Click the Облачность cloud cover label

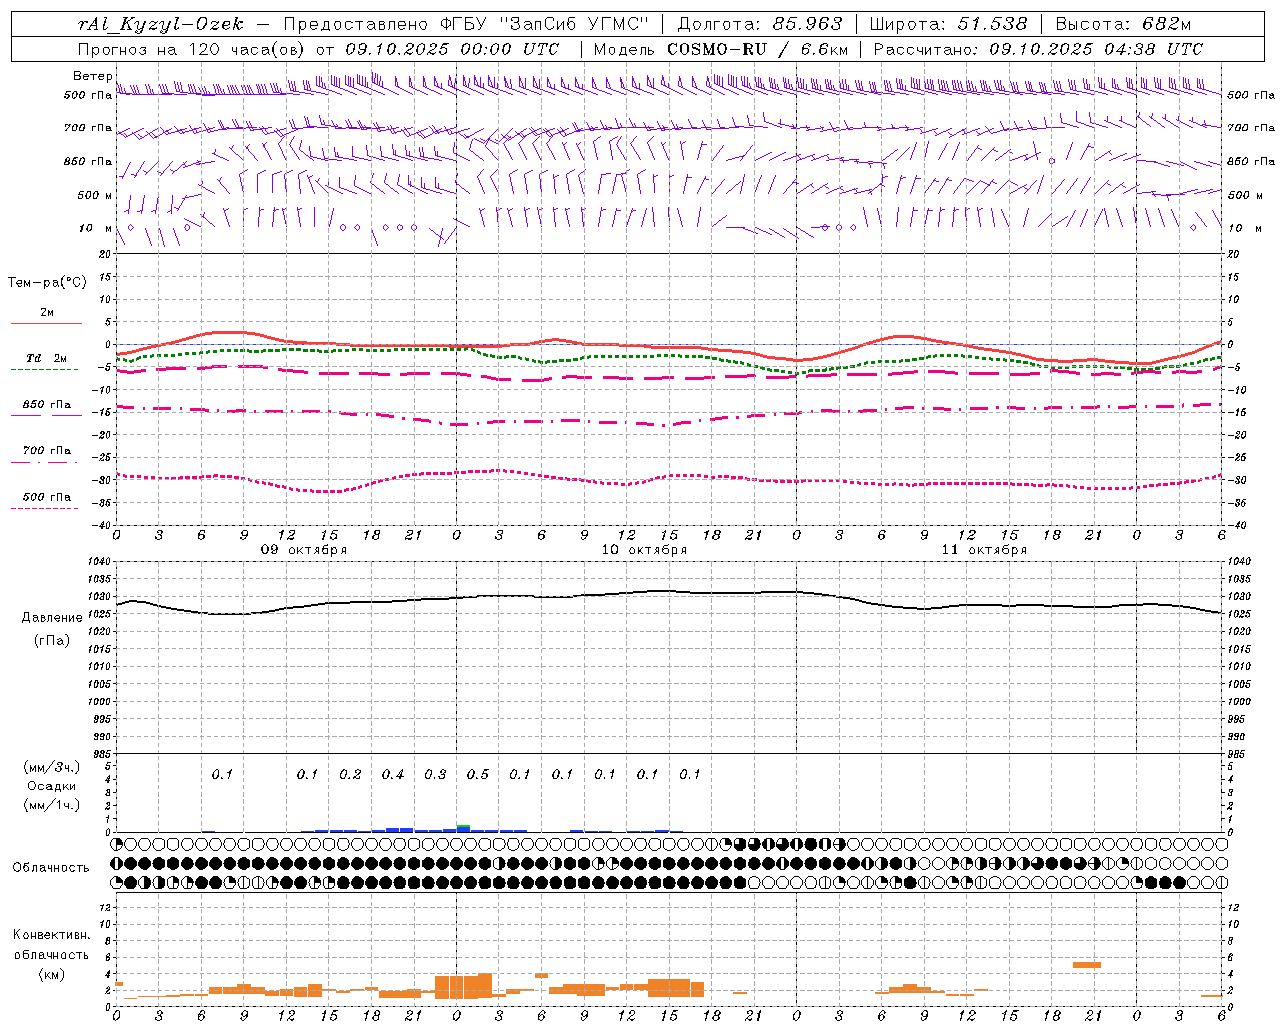pyautogui.click(x=51, y=867)
